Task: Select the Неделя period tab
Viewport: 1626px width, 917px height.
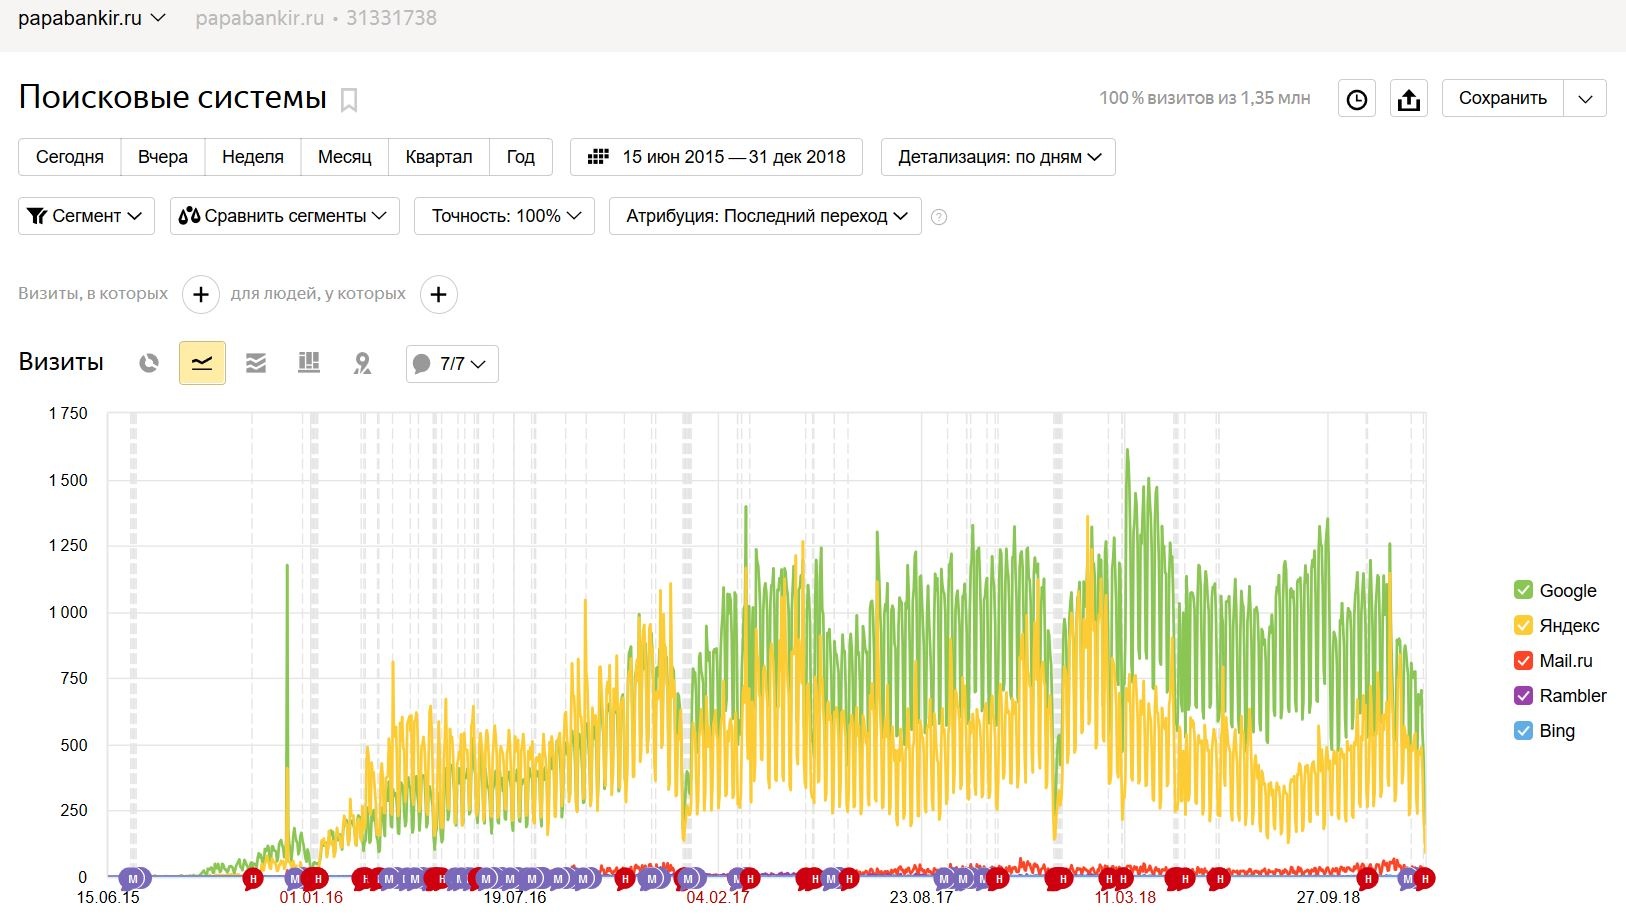Action: click(x=253, y=157)
